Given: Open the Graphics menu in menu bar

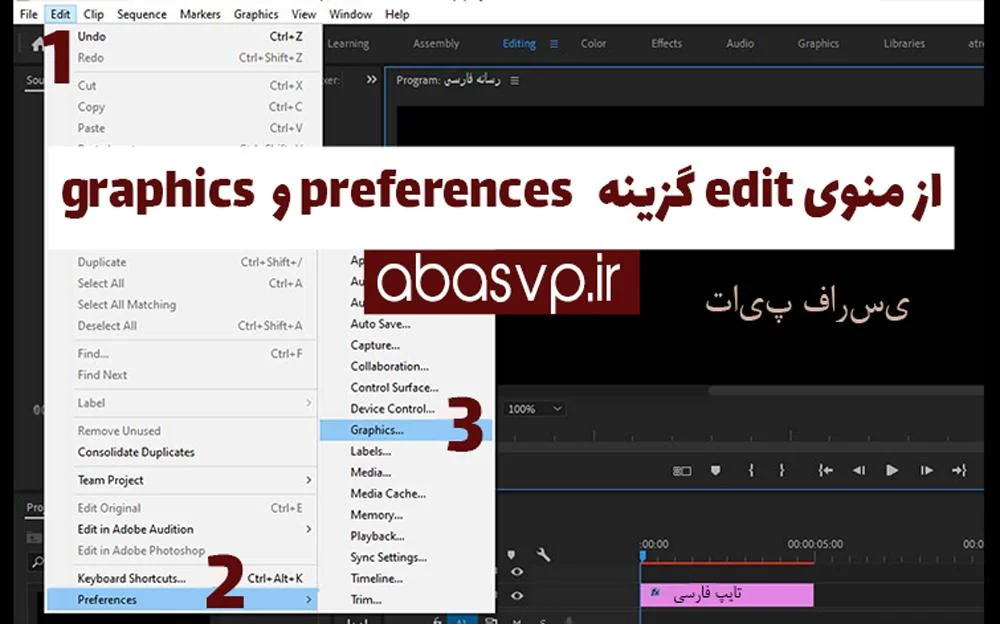Looking at the screenshot, I should pyautogui.click(x=256, y=14).
